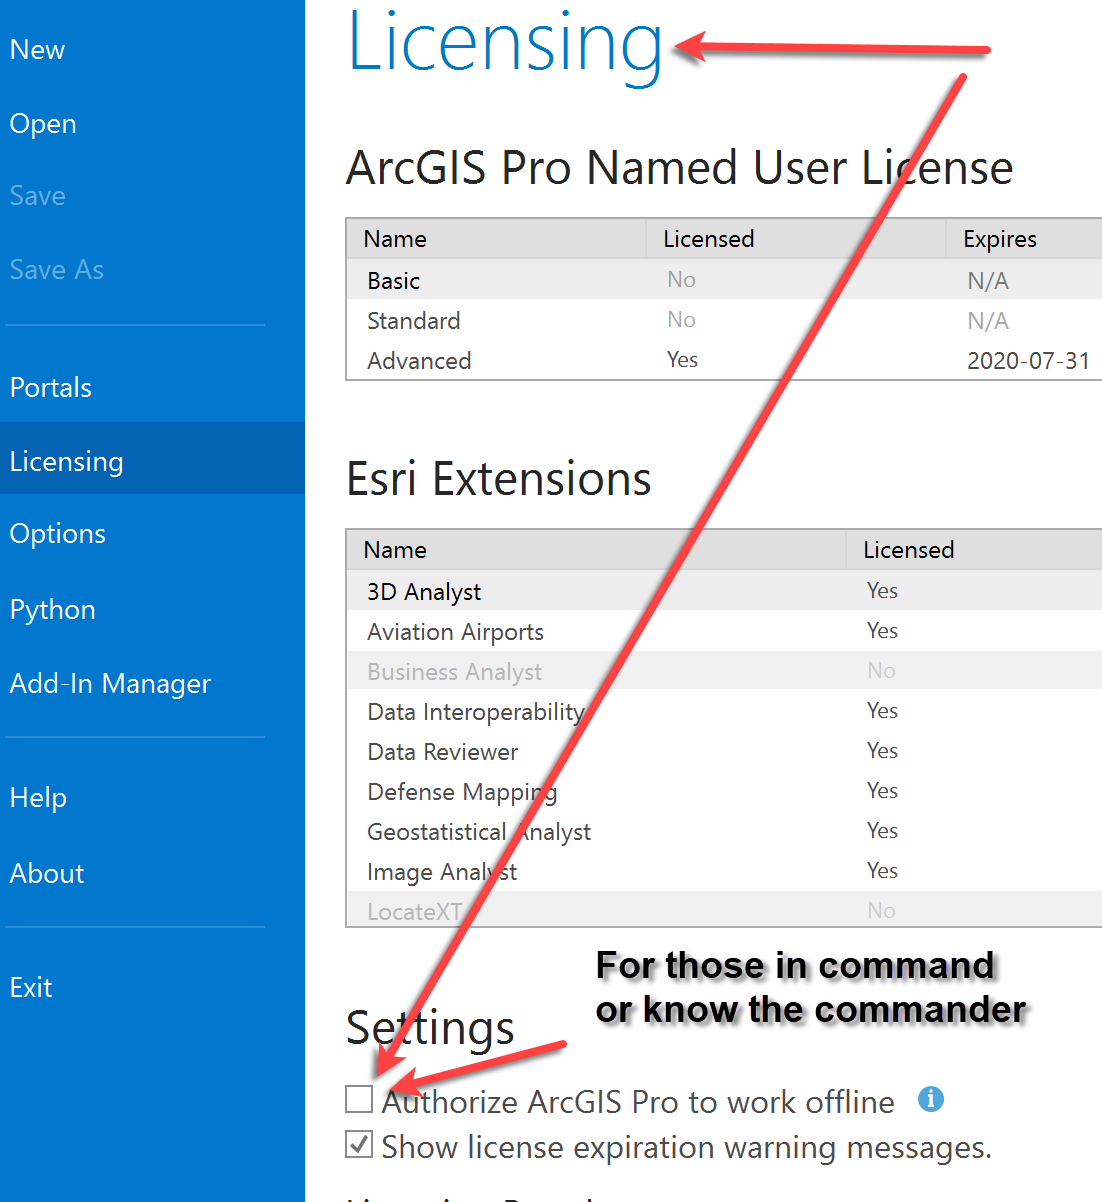Click the Licensed header in Esri Extensions

pyautogui.click(x=974, y=550)
